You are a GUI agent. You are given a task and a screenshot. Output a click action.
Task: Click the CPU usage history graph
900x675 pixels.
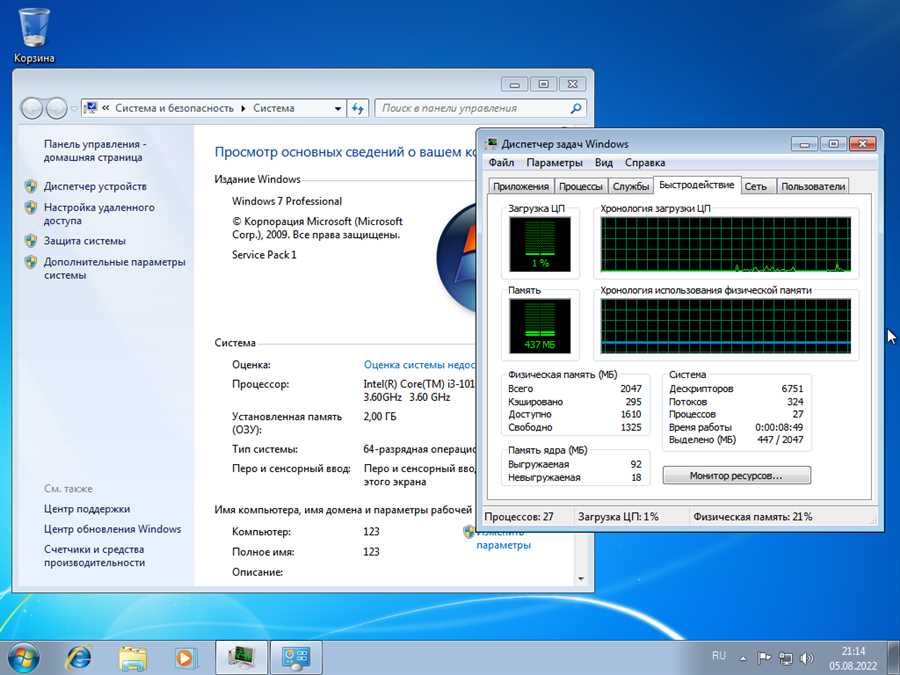726,244
